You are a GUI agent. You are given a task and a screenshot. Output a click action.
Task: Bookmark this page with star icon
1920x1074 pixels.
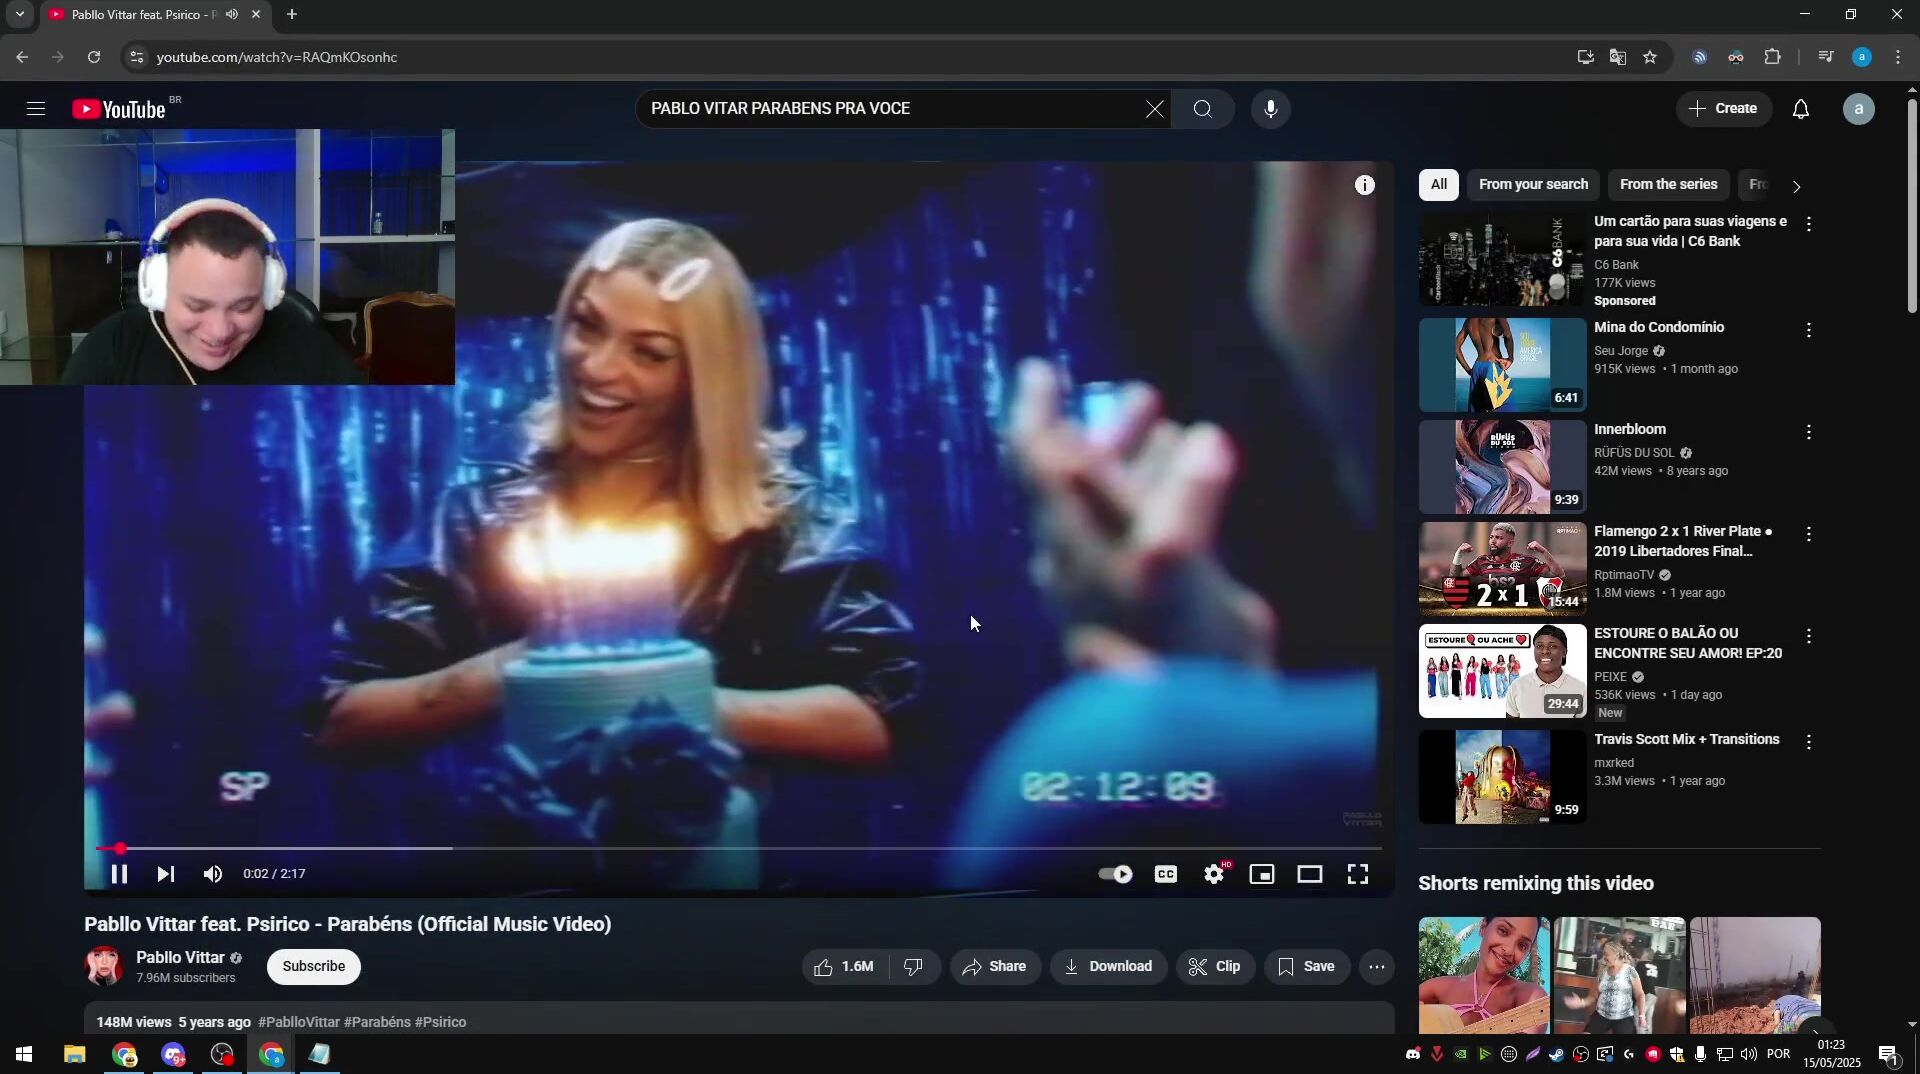[1650, 58]
